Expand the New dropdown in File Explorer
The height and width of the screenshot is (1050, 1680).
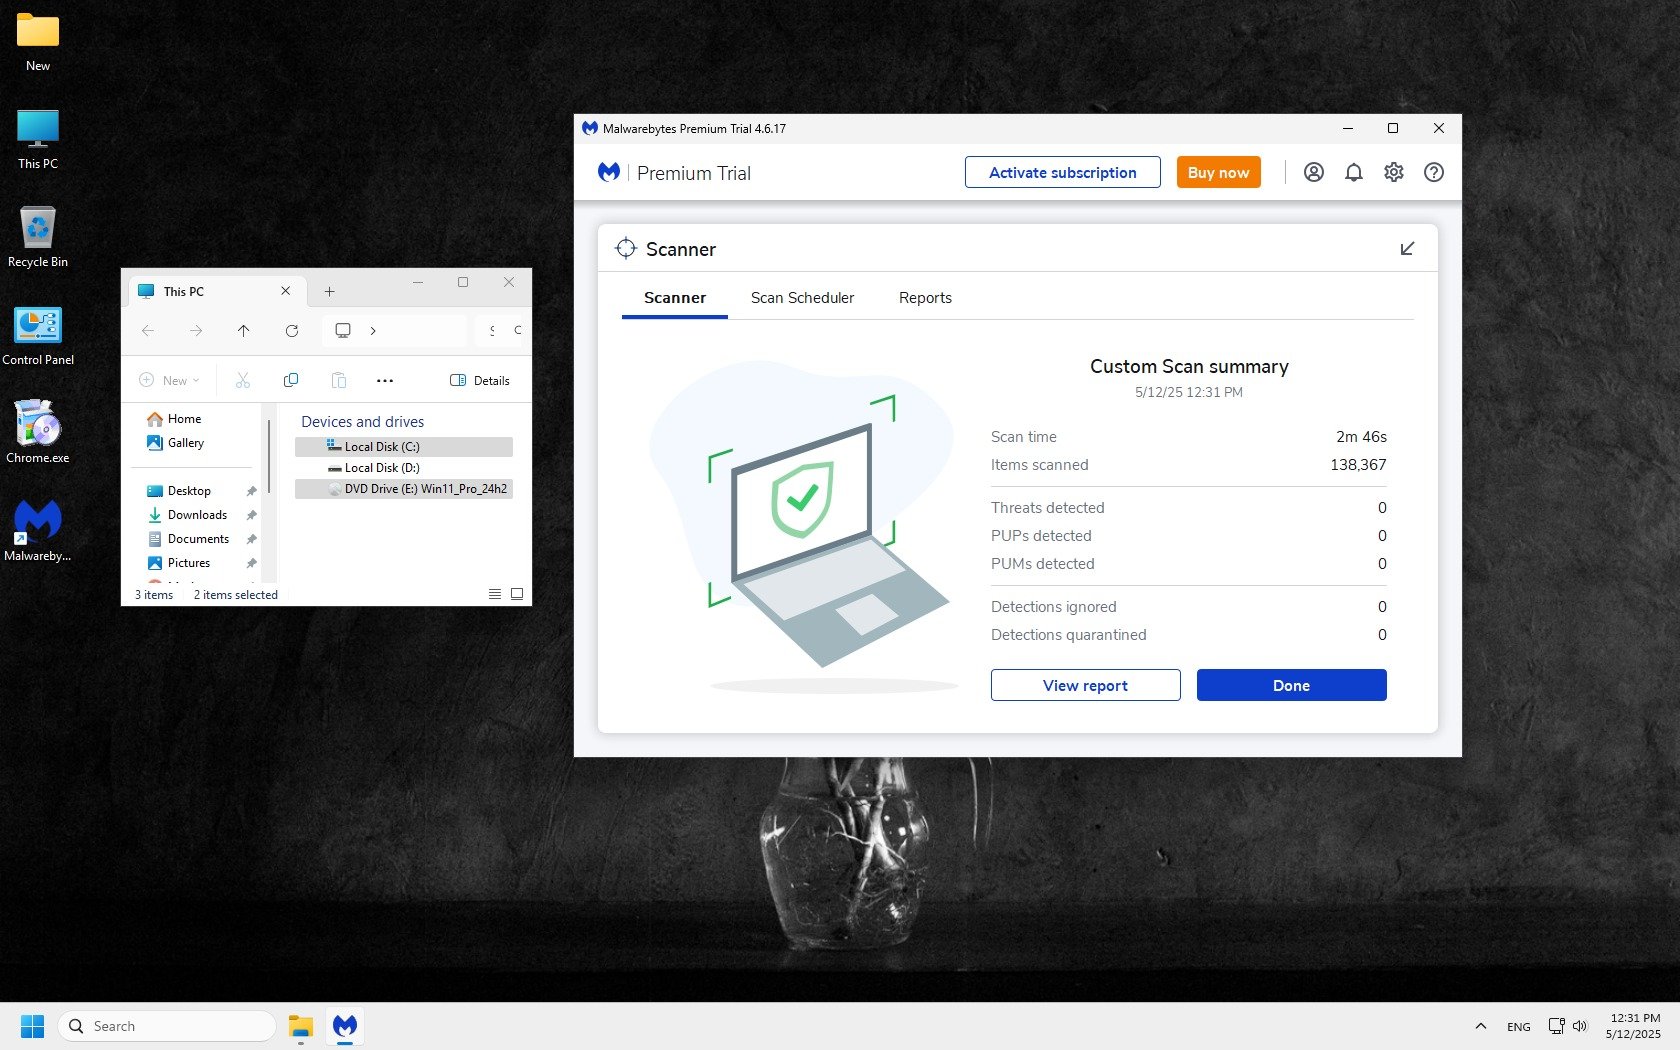tap(169, 380)
